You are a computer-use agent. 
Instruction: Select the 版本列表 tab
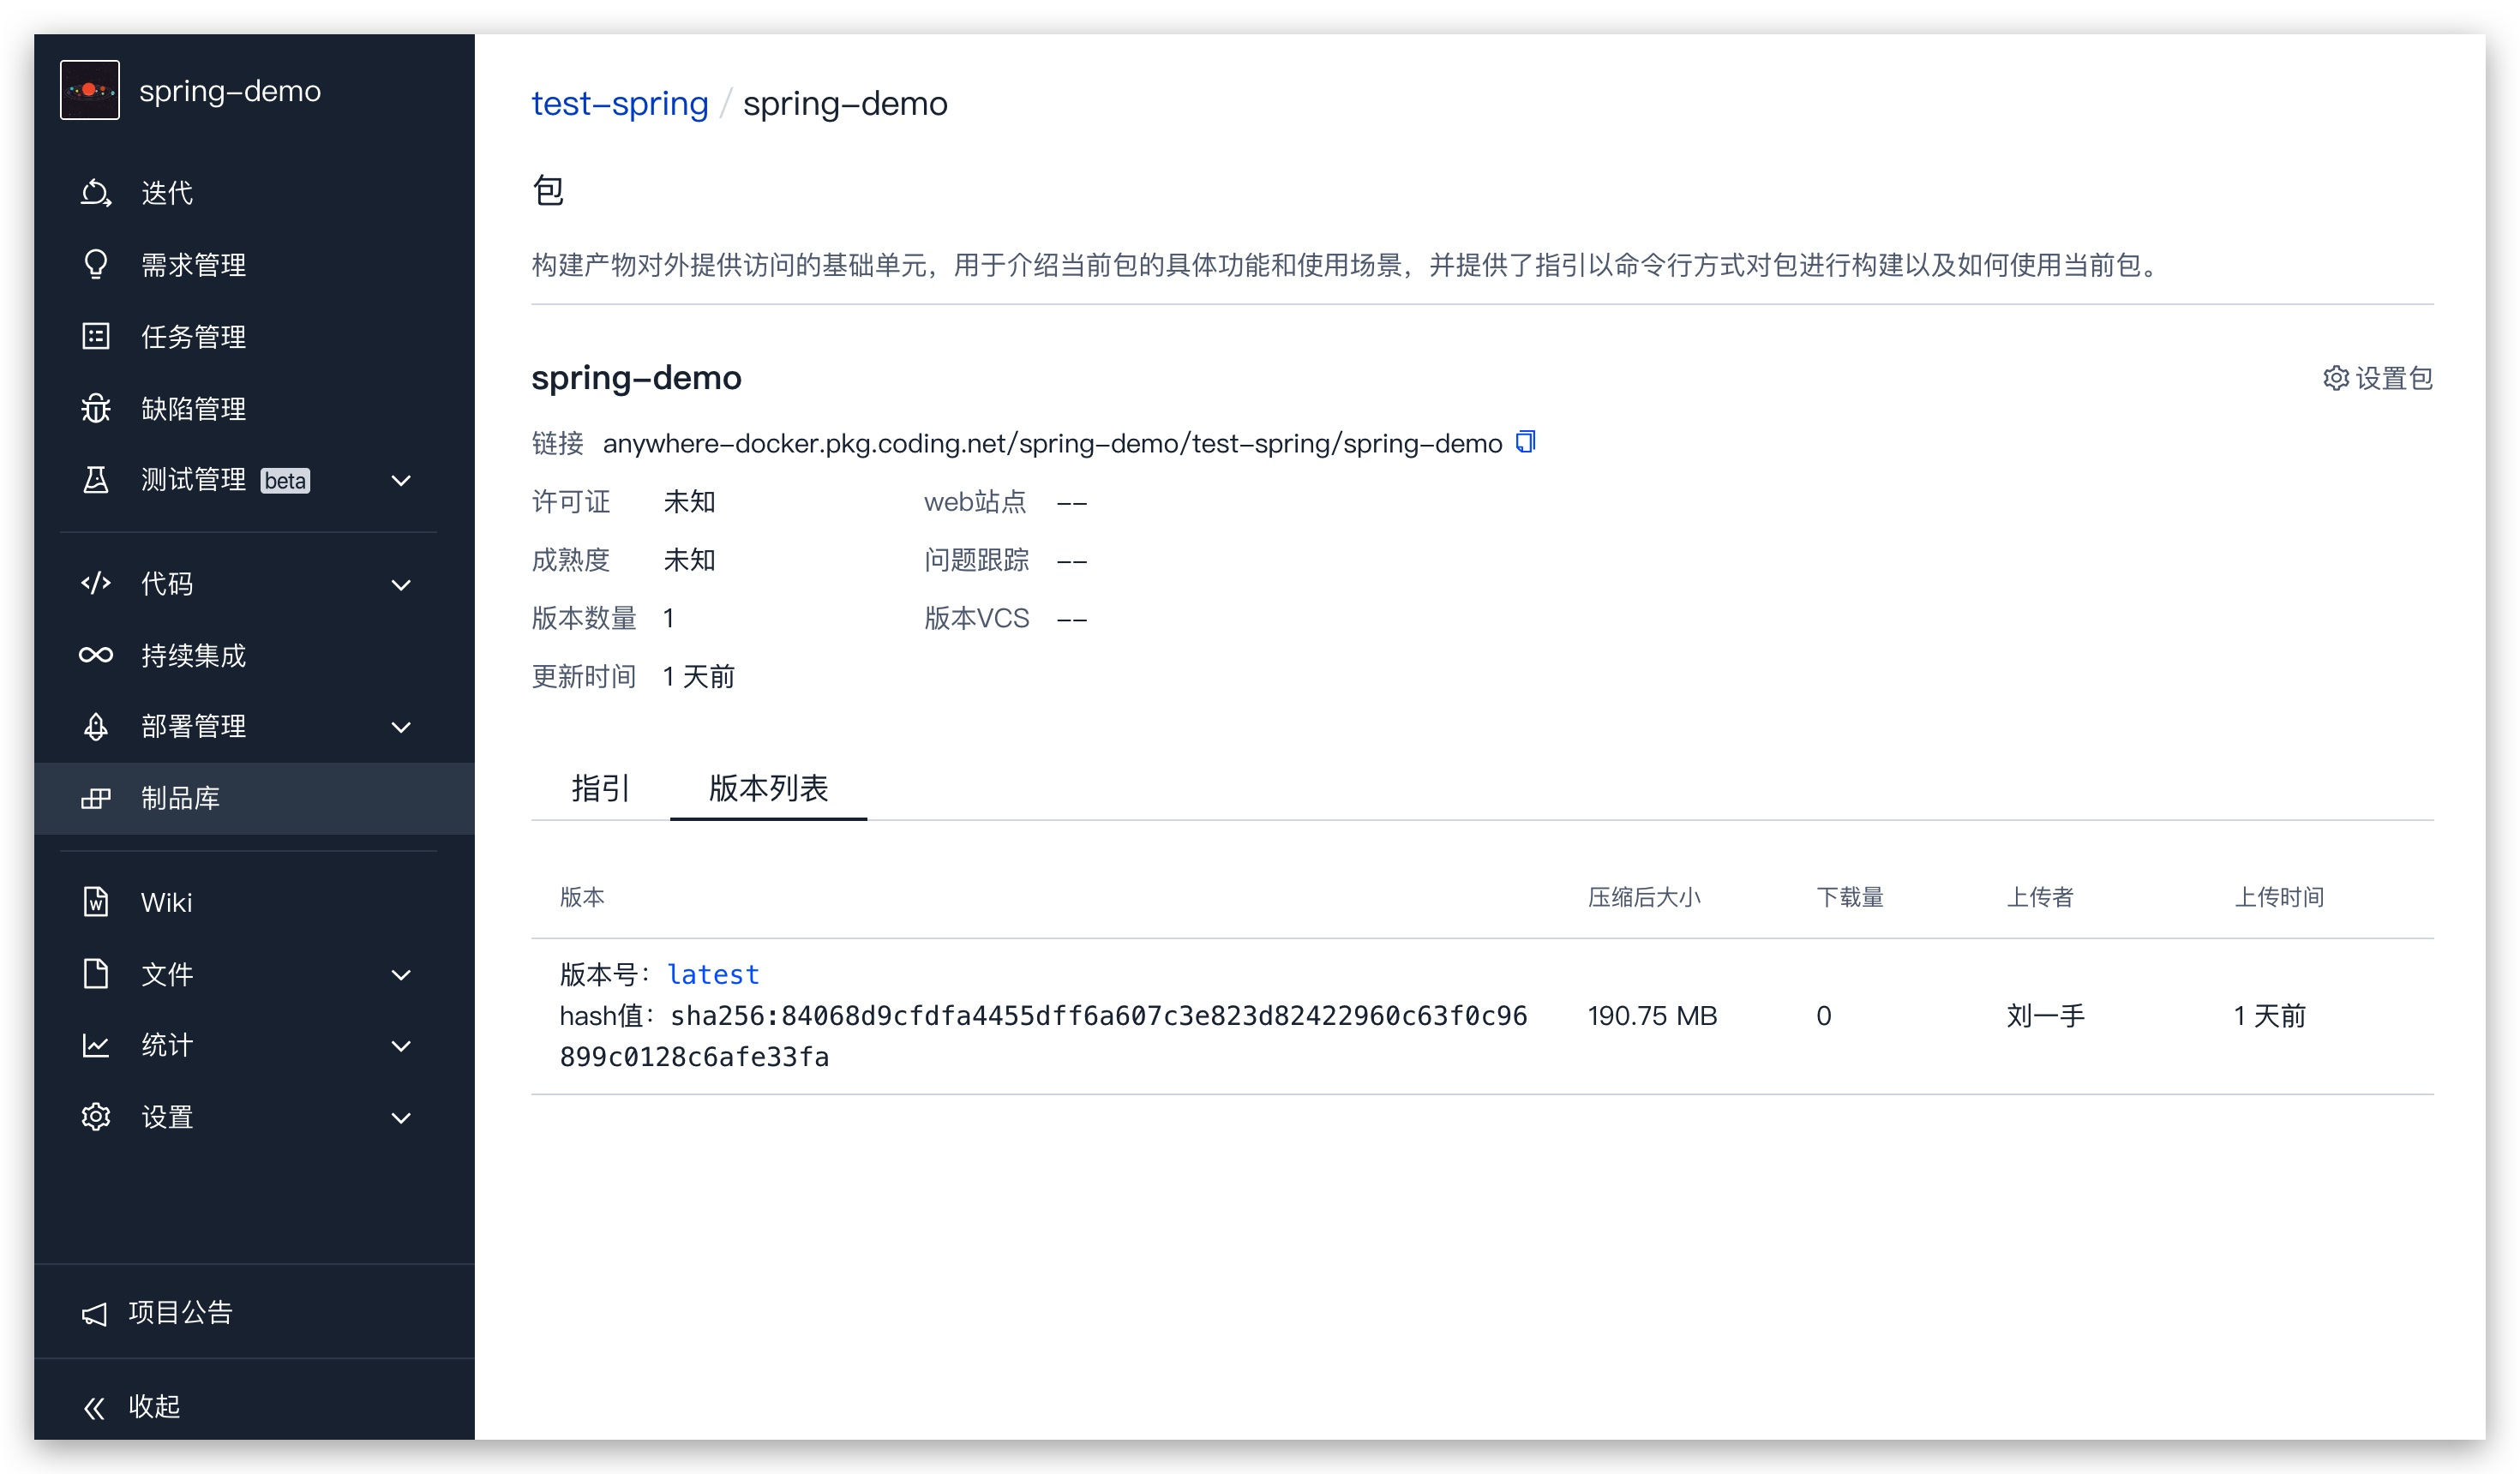[x=768, y=789]
